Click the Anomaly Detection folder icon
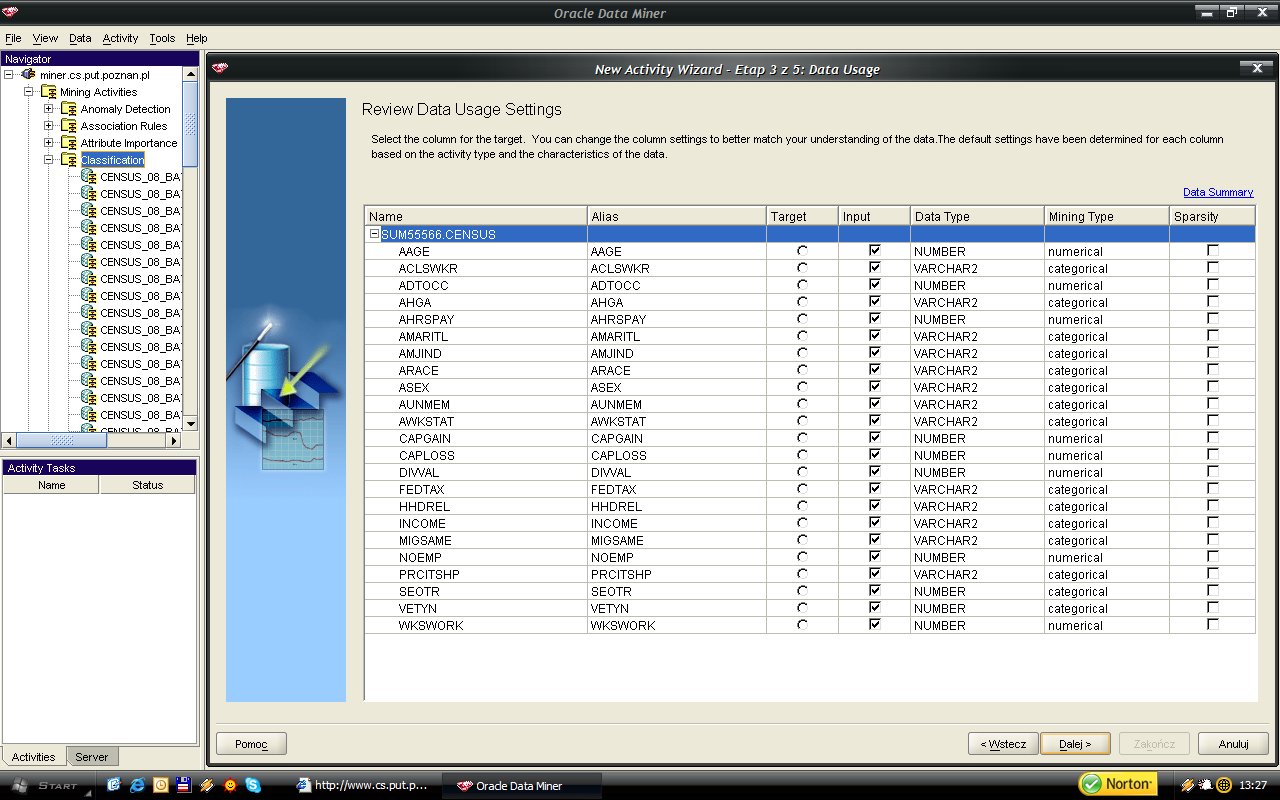Screen dimensions: 1280x800 pos(69,109)
